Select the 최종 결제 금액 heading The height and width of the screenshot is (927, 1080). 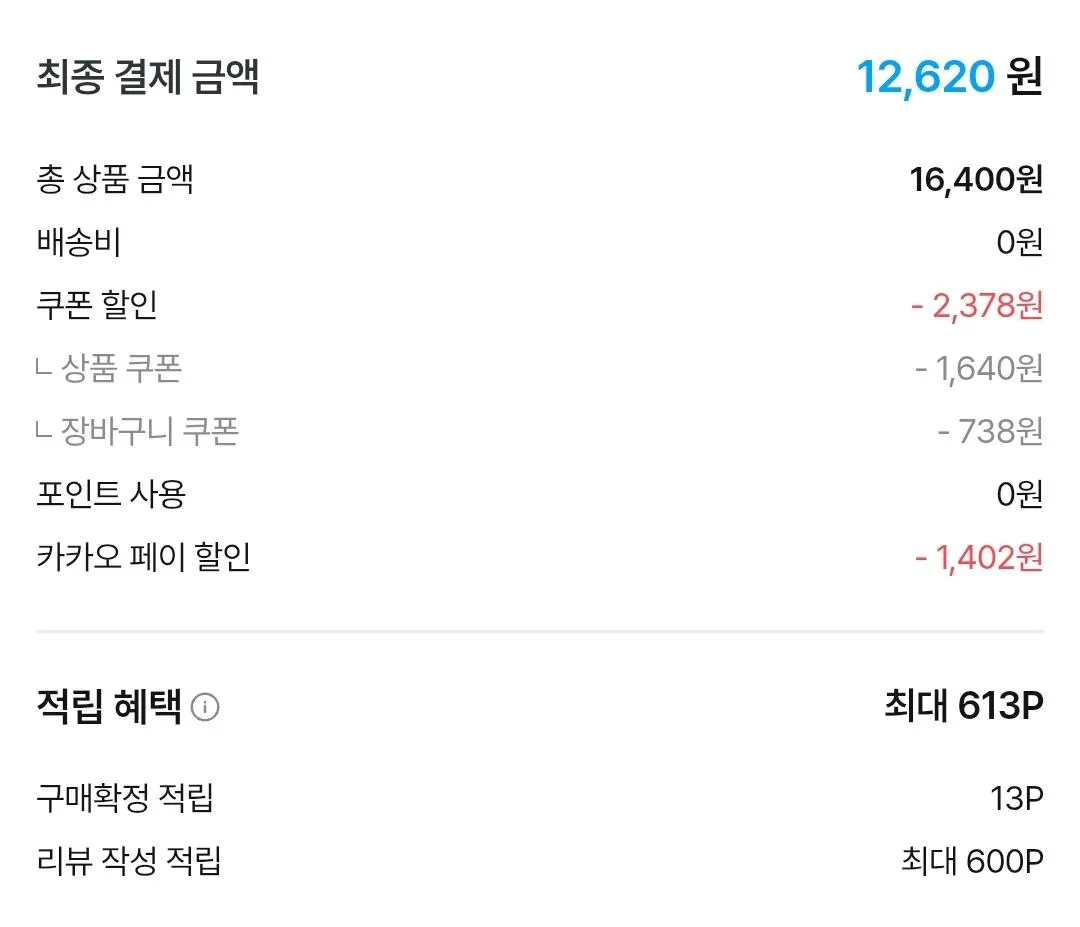pyautogui.click(x=147, y=76)
